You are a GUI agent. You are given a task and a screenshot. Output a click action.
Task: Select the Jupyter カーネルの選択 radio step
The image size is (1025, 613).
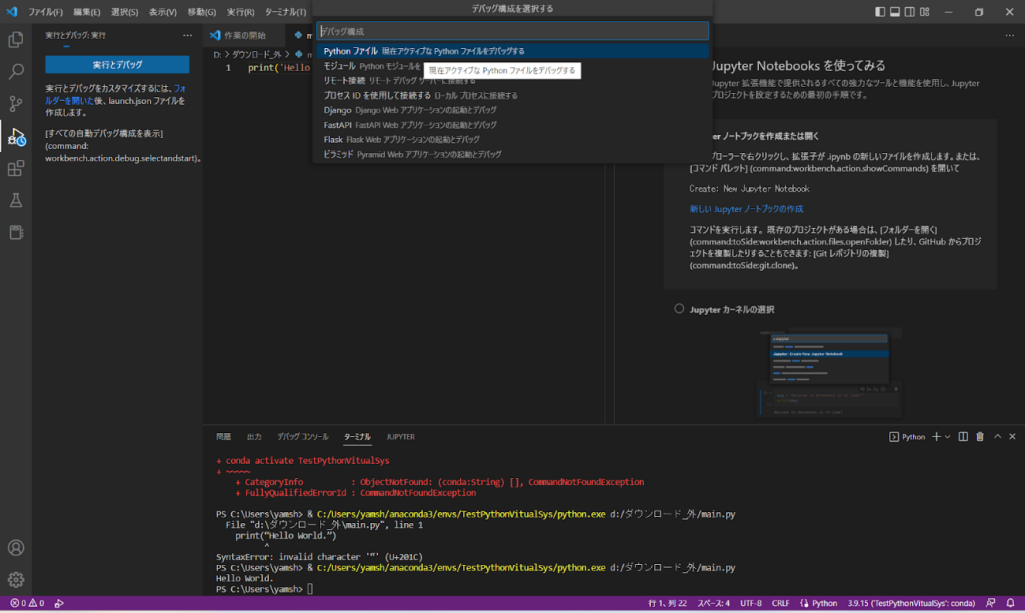point(679,308)
